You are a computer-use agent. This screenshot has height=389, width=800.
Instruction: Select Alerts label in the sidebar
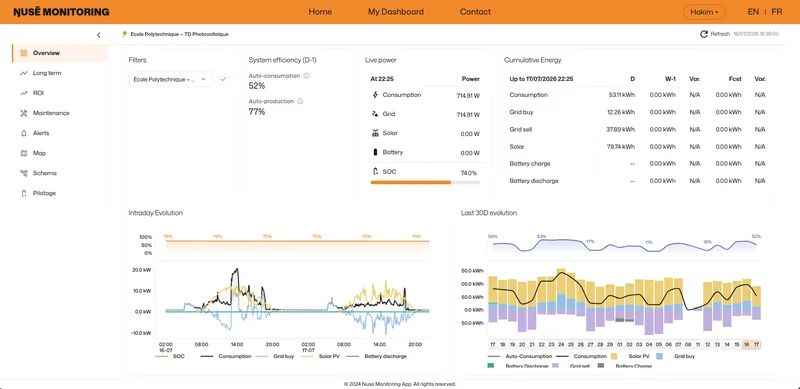(41, 133)
